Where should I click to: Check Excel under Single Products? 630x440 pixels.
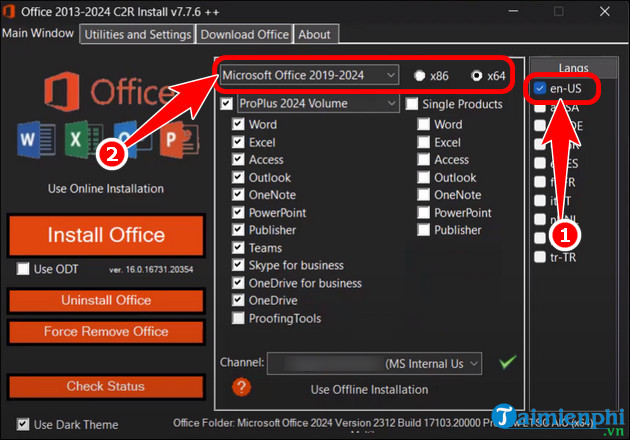tap(423, 142)
